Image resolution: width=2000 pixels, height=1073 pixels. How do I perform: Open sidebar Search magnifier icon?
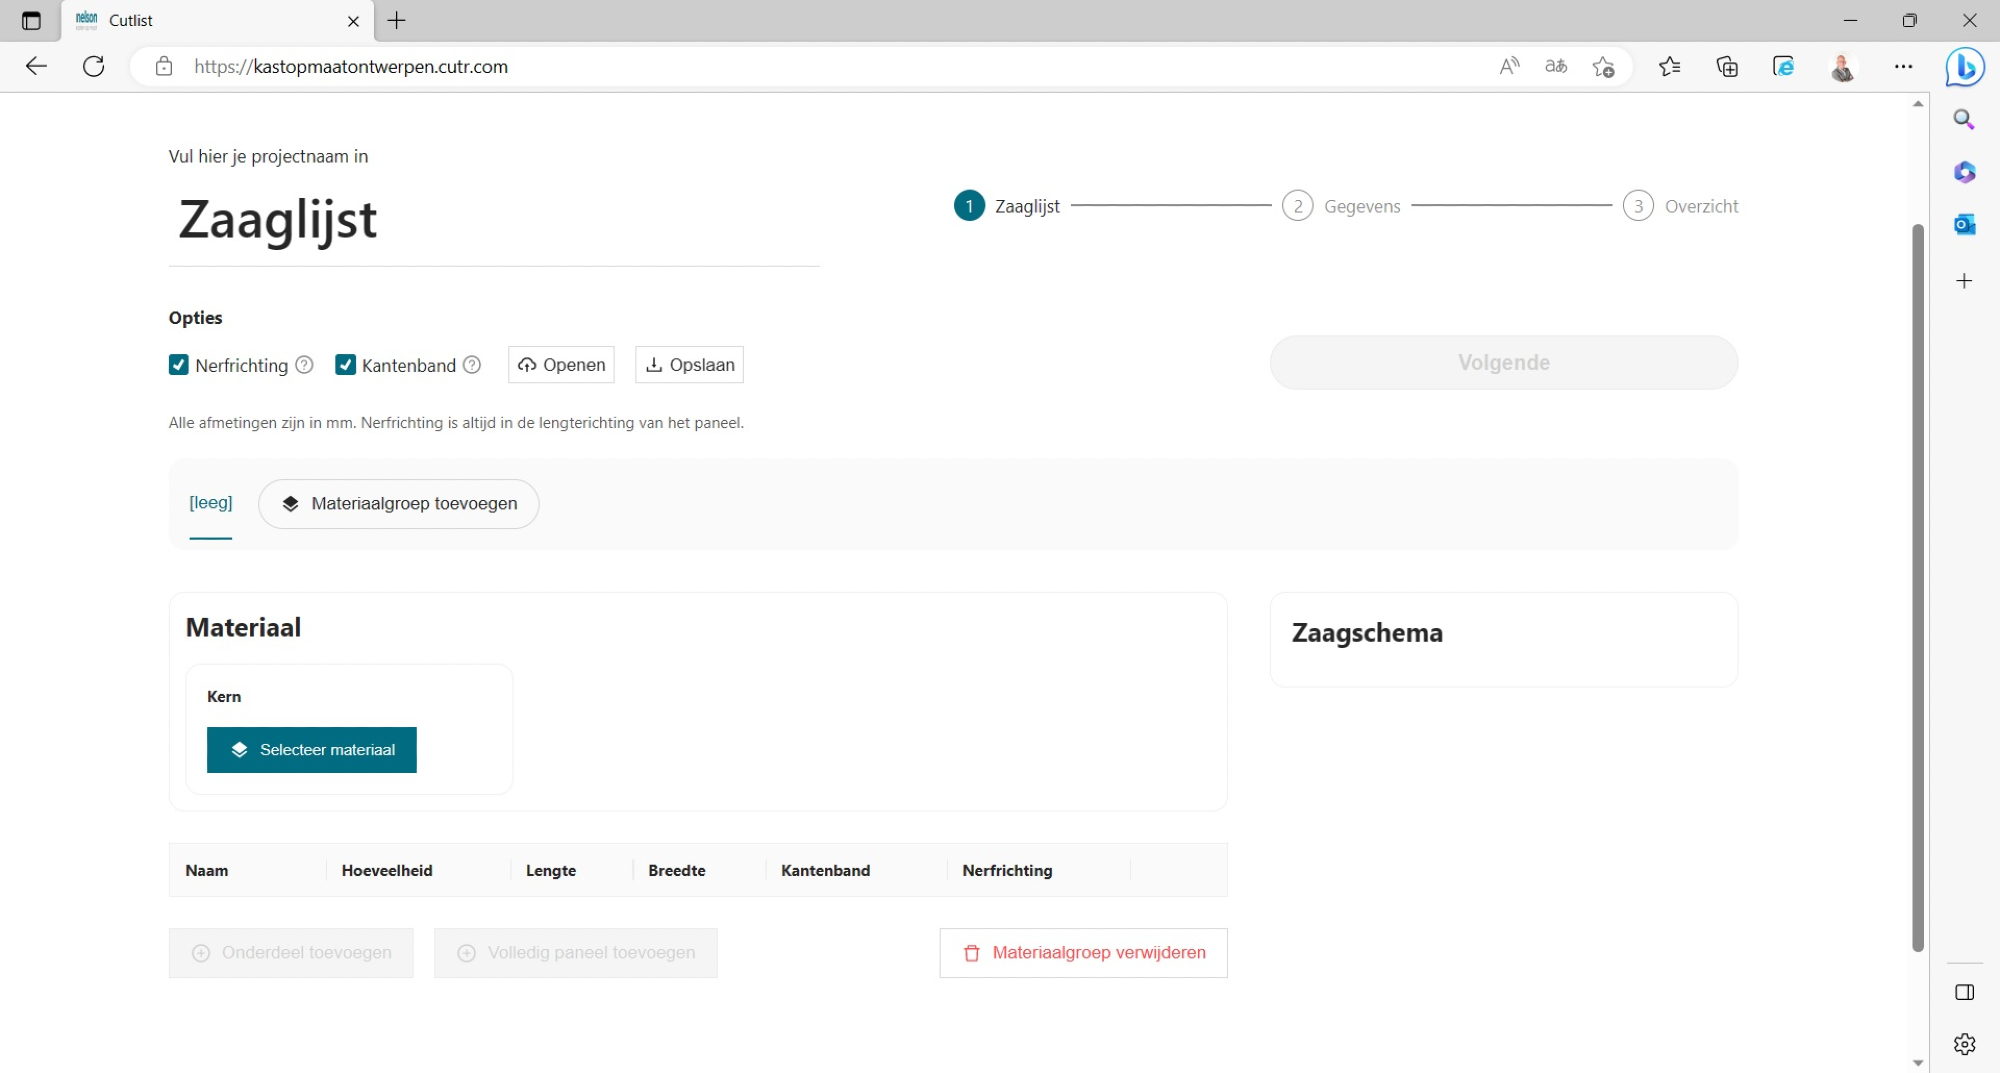[1964, 120]
